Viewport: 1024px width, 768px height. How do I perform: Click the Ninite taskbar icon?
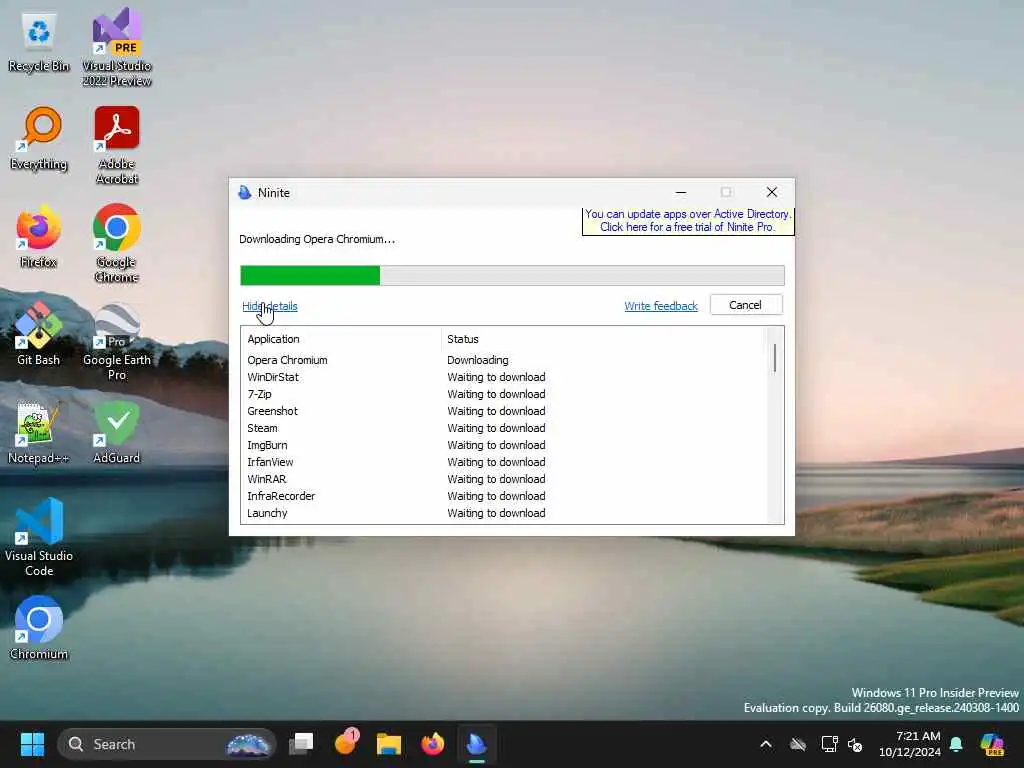pyautogui.click(x=477, y=744)
